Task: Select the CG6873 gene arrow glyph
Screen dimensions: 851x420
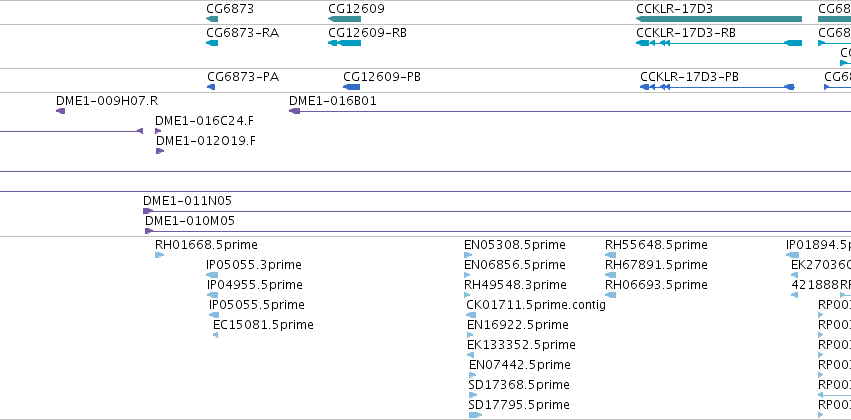Action: [212, 19]
